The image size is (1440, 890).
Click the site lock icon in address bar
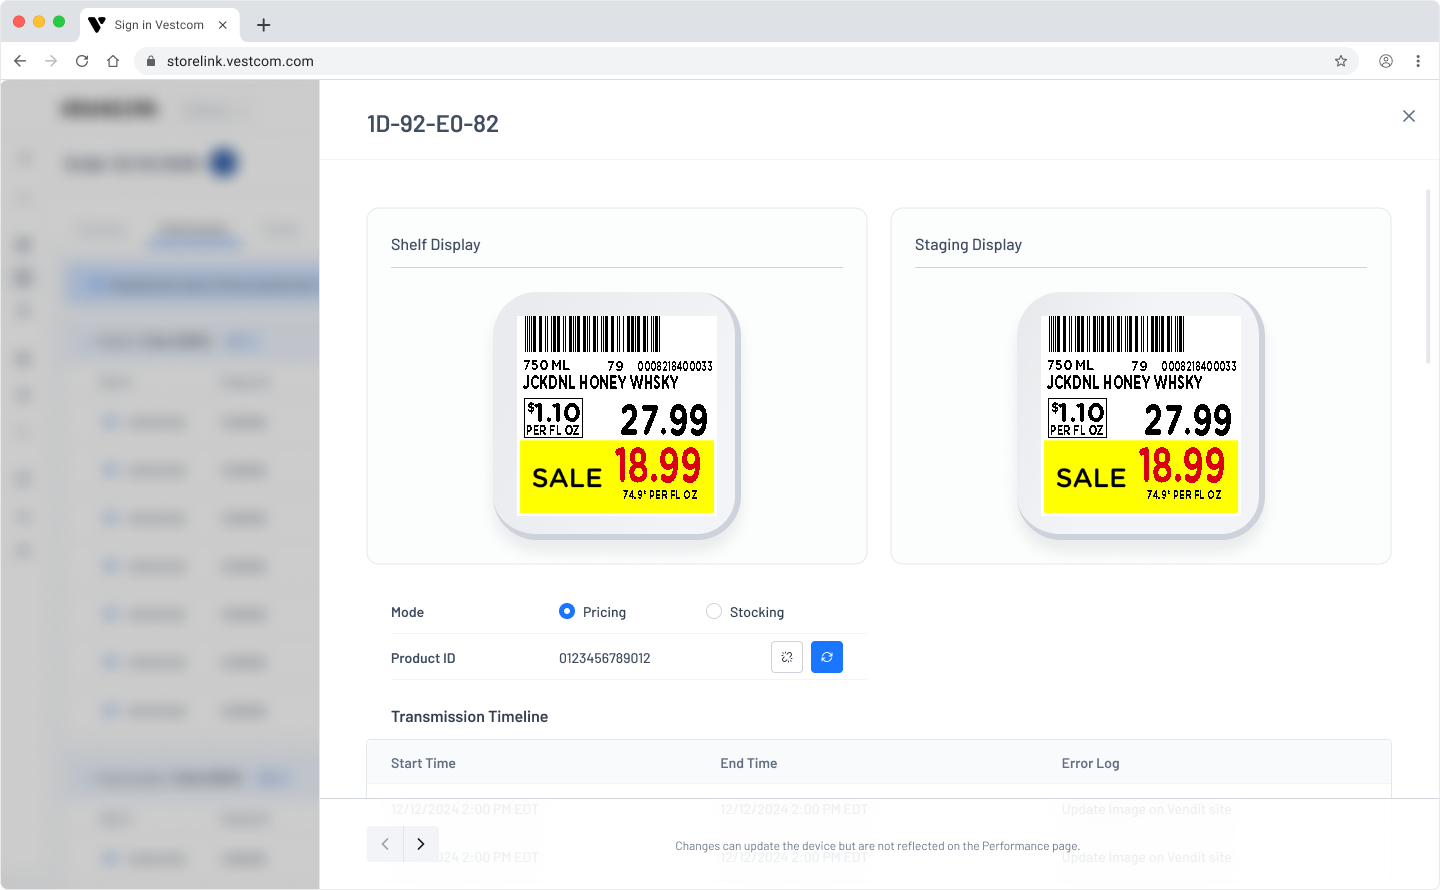[x=151, y=61]
